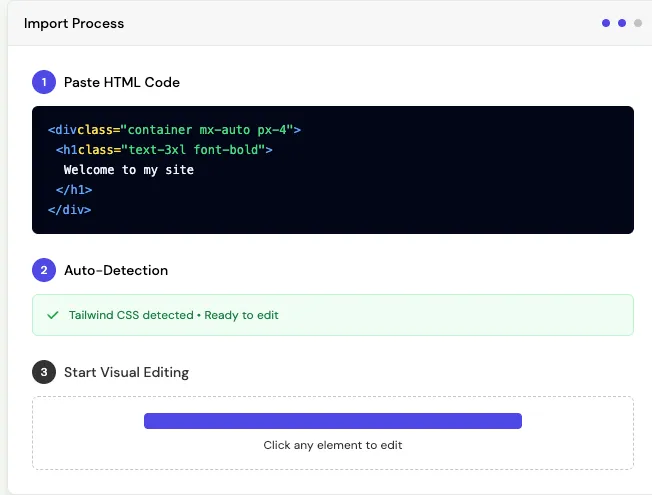Click the div class container code line
The height and width of the screenshot is (495, 652).
coord(174,130)
